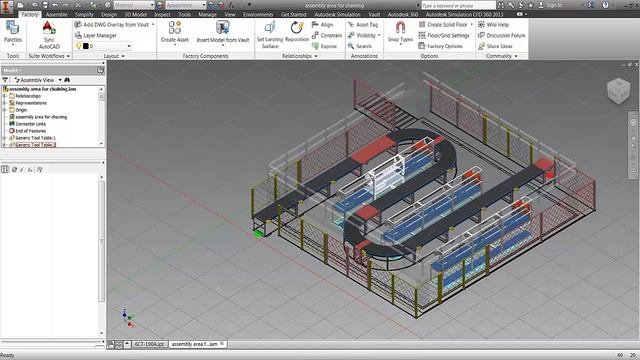Expand the Relationships panel dropdown
Viewport: 640px width, 360px height.
(316, 56)
